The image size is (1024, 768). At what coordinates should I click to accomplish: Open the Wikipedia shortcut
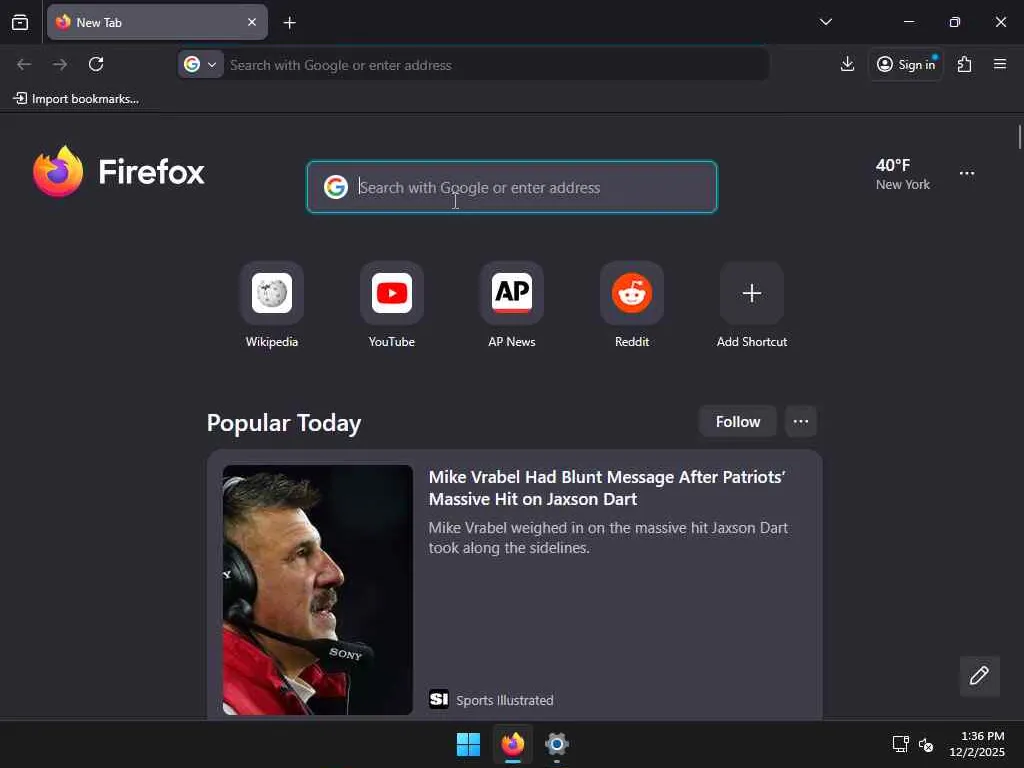coord(272,306)
